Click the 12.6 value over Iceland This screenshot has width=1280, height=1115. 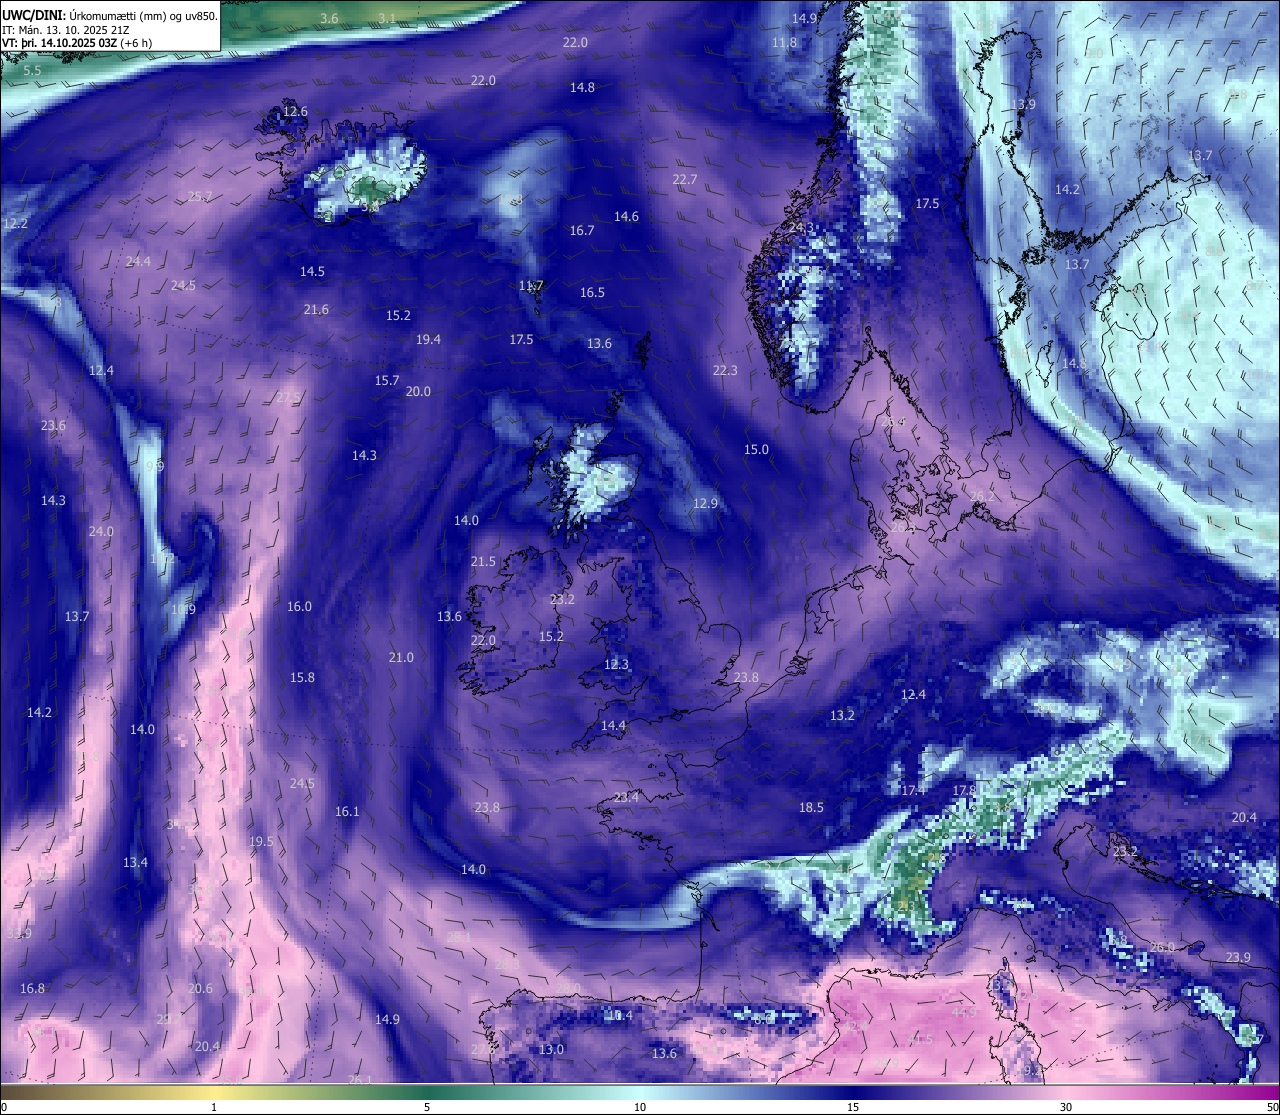(x=295, y=111)
